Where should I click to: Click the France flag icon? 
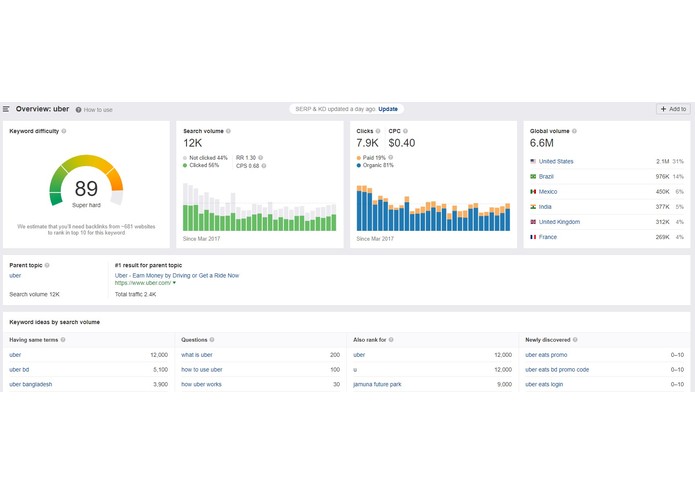(533, 237)
